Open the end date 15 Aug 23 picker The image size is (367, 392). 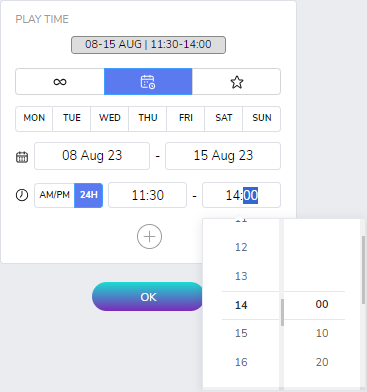tap(223, 156)
